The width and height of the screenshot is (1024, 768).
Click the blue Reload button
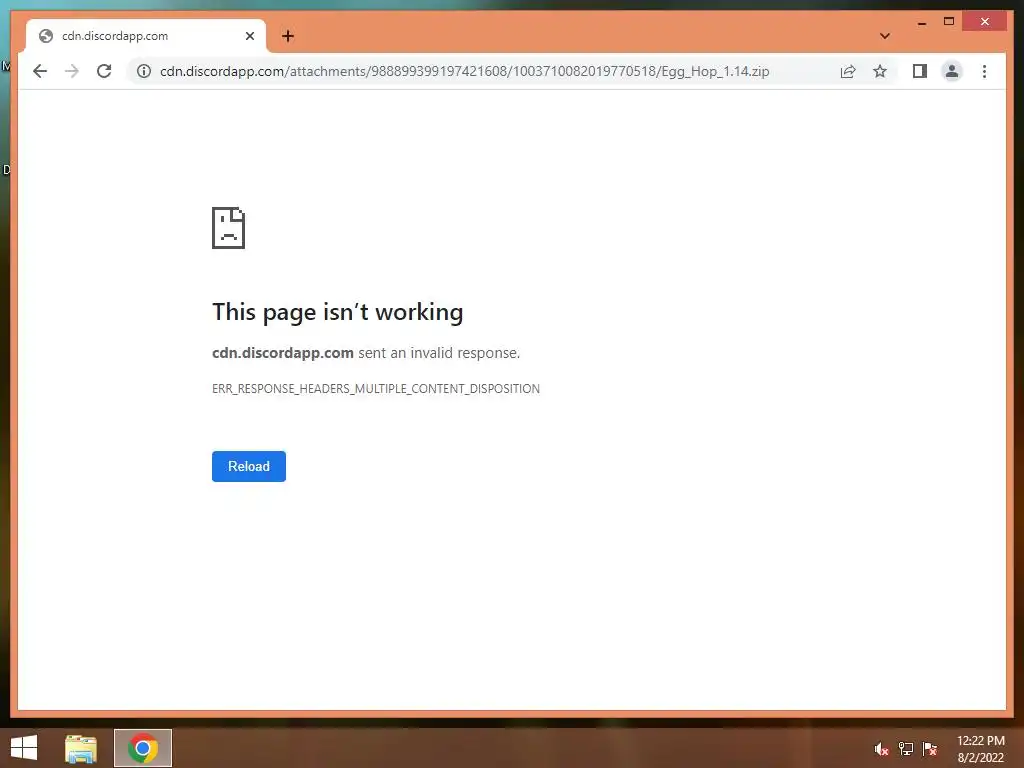(x=249, y=466)
